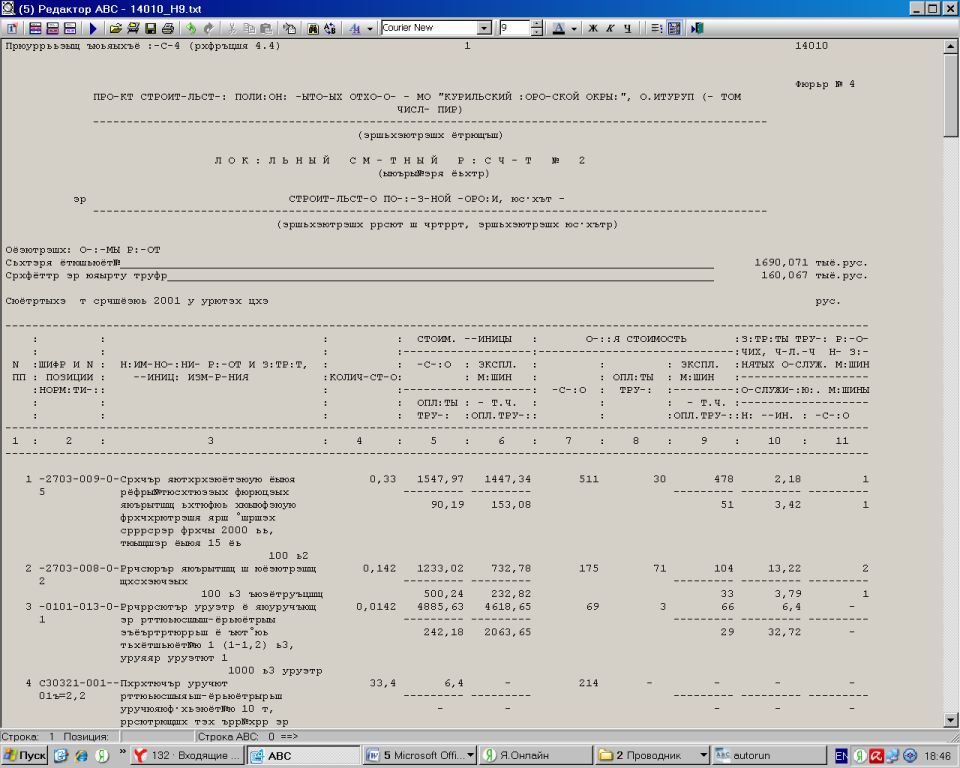Click the red antivirus tray icon

click(877, 756)
